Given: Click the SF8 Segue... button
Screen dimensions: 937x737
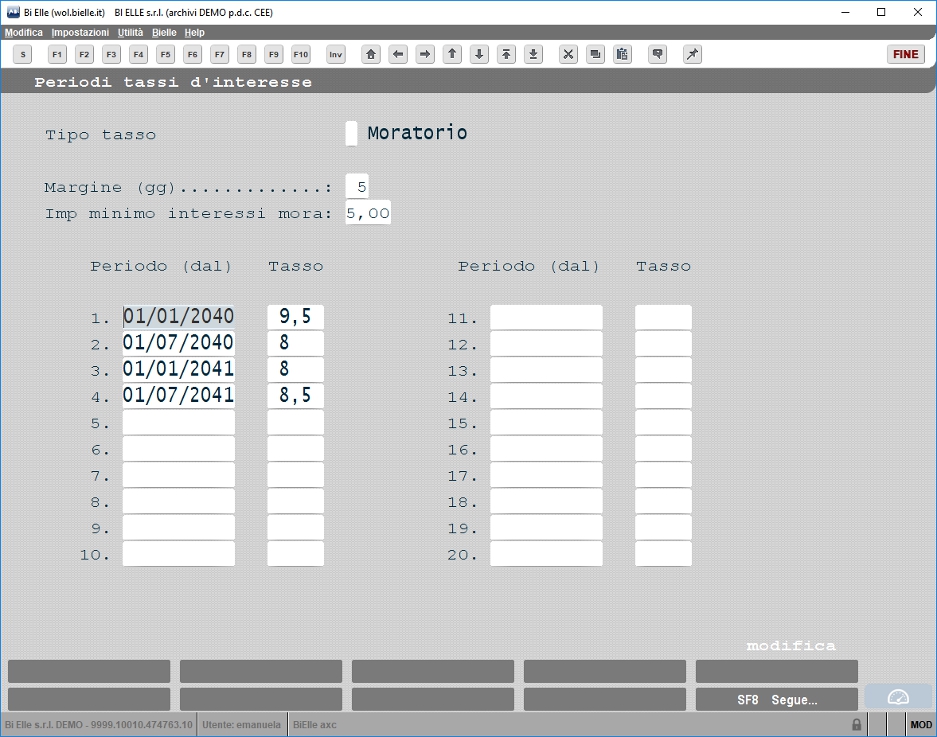Looking at the screenshot, I should pyautogui.click(x=777, y=699).
